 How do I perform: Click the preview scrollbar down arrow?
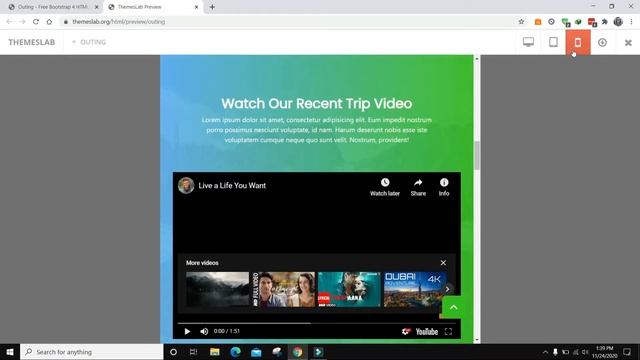[477, 340]
